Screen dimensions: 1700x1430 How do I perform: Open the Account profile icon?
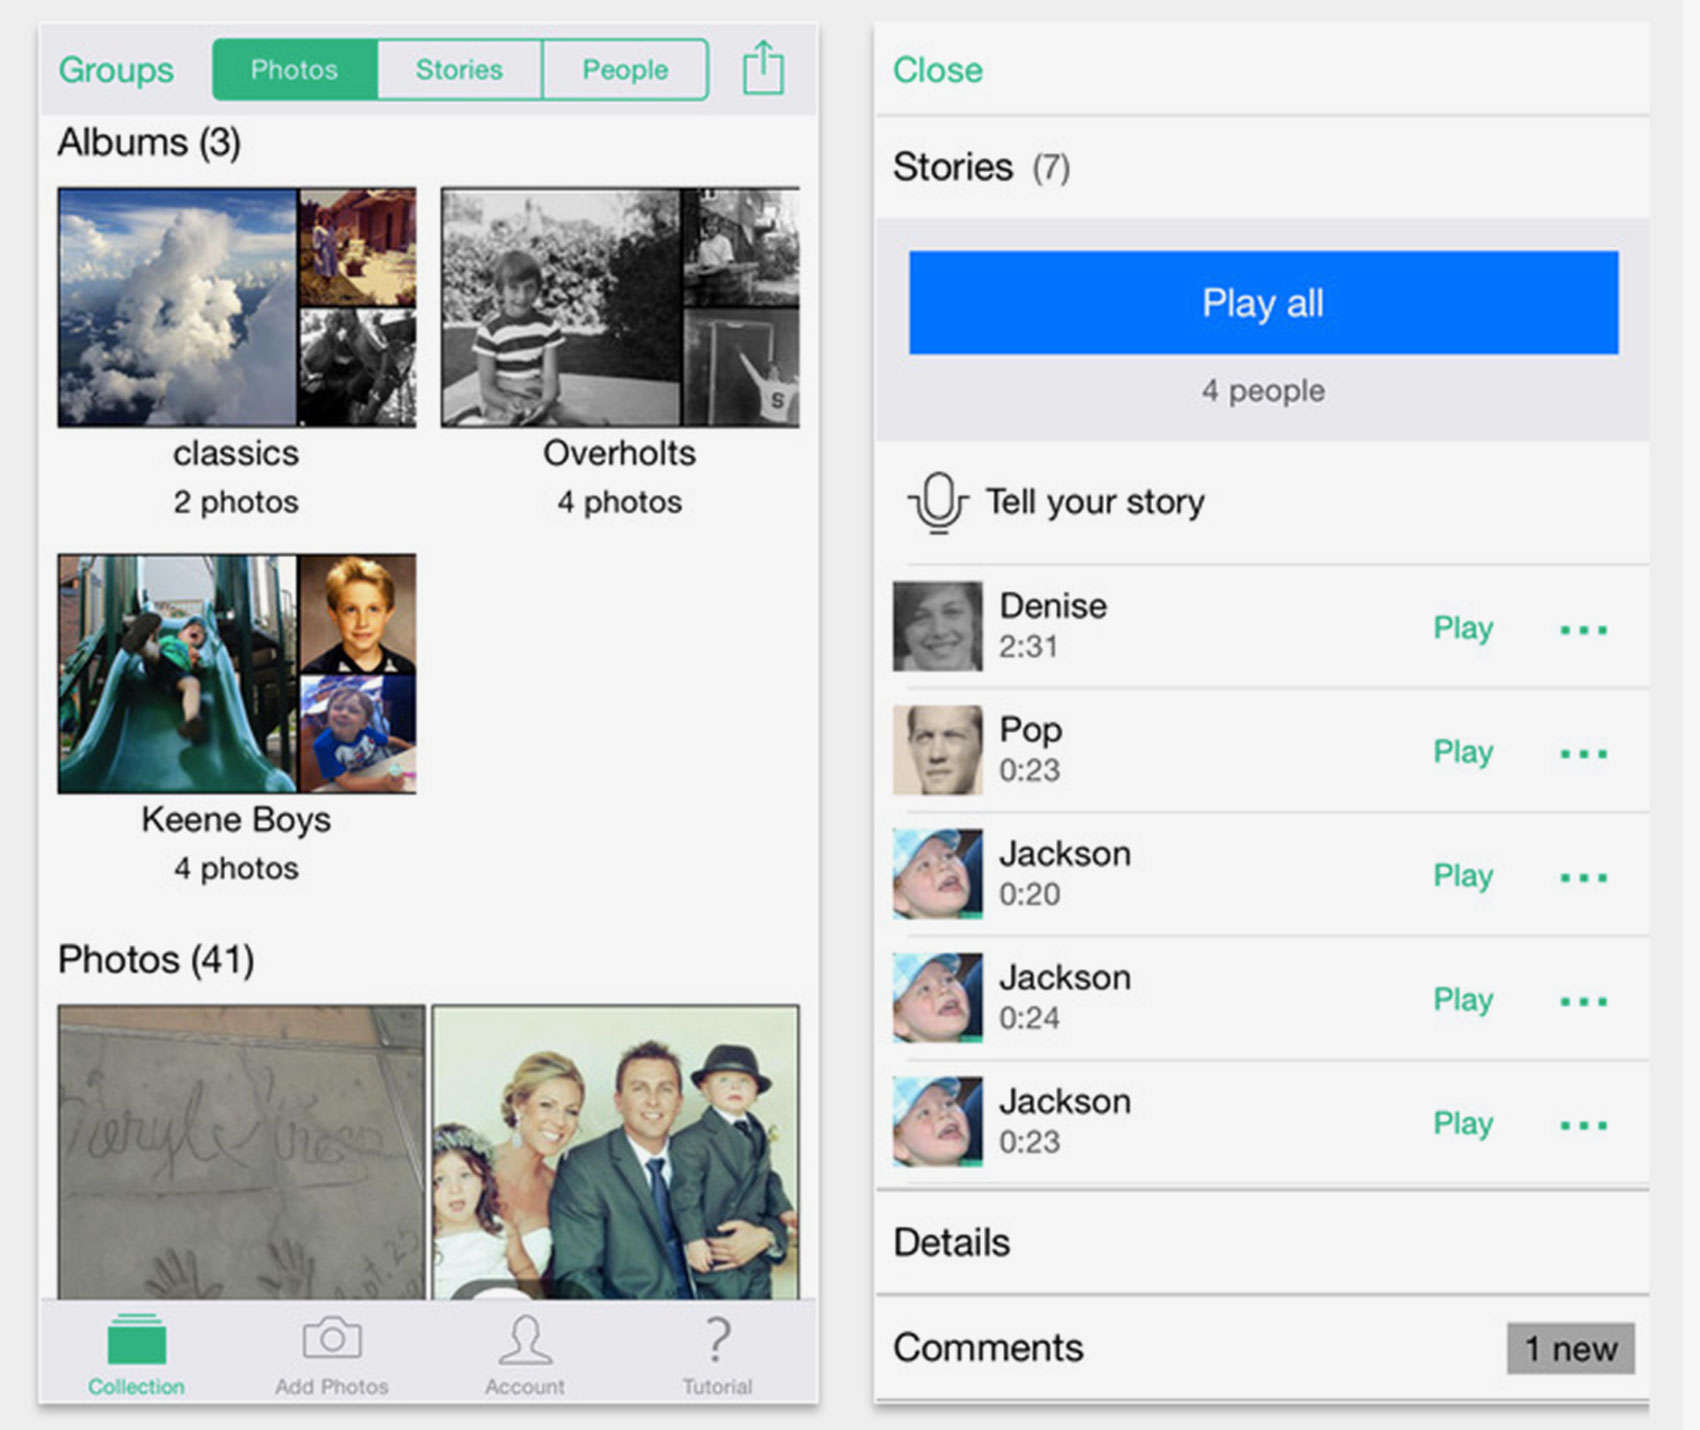525,1342
